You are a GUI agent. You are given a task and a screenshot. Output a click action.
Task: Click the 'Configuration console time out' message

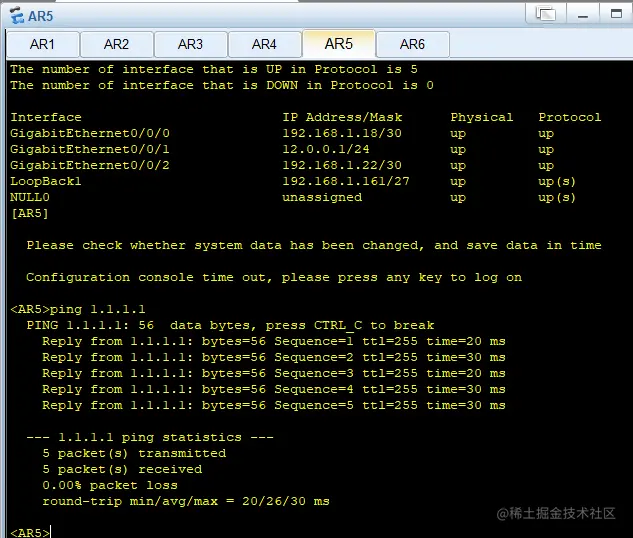click(274, 278)
